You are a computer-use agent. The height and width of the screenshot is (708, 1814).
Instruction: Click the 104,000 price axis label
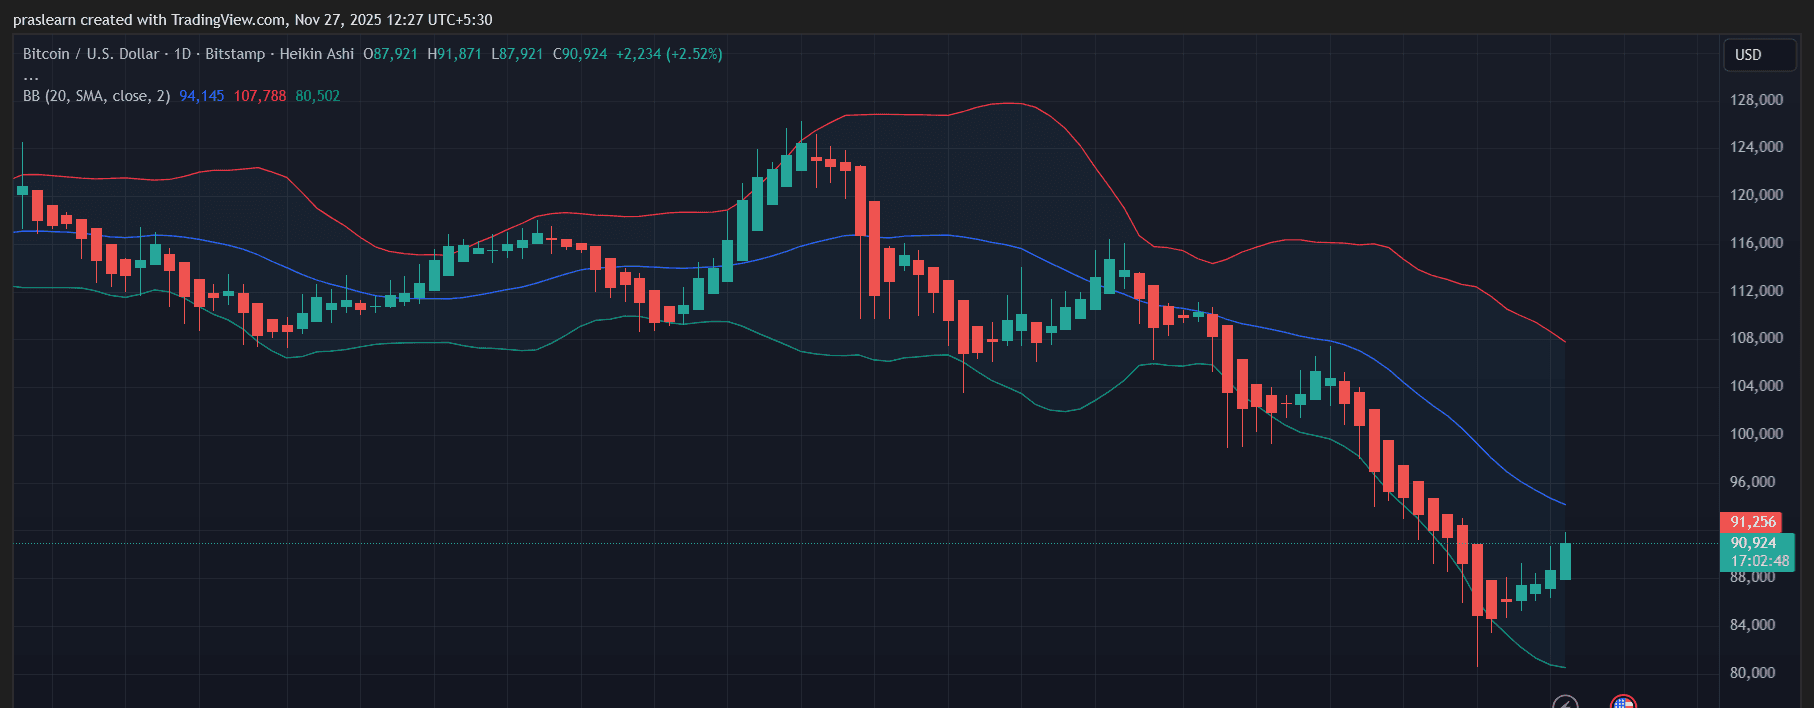pyautogui.click(x=1756, y=386)
